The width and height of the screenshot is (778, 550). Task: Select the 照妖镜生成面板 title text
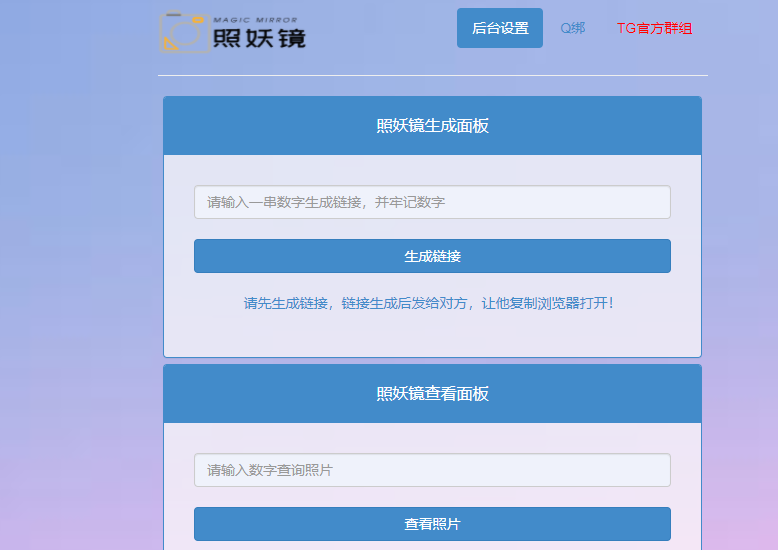click(x=432, y=126)
